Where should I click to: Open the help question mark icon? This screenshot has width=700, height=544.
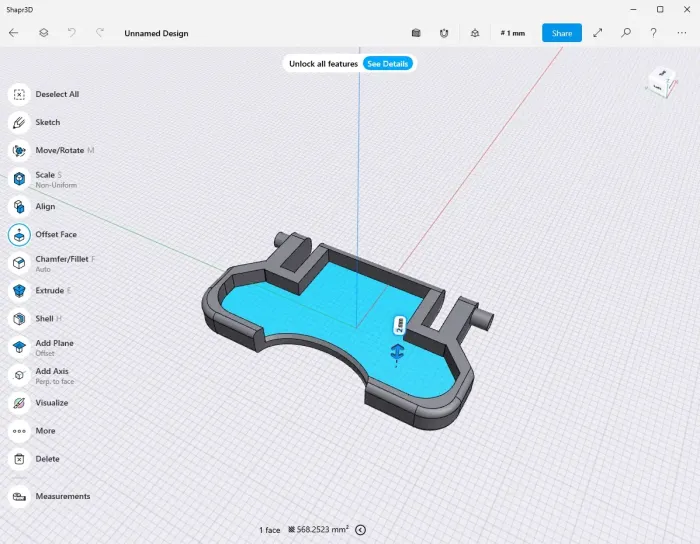coord(654,33)
